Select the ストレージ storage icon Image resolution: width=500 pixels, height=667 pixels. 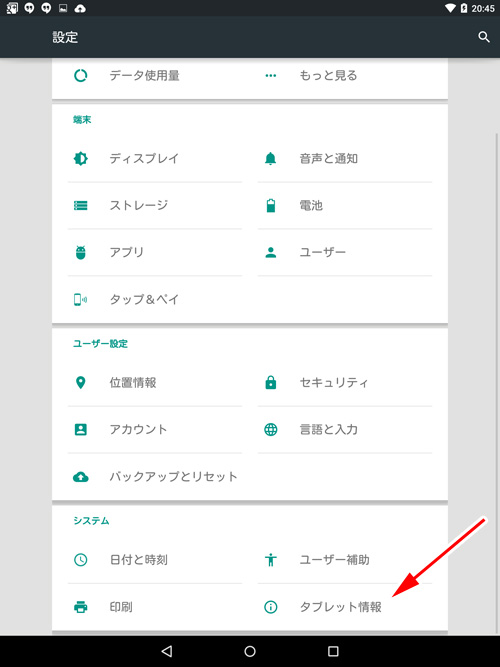(80, 205)
